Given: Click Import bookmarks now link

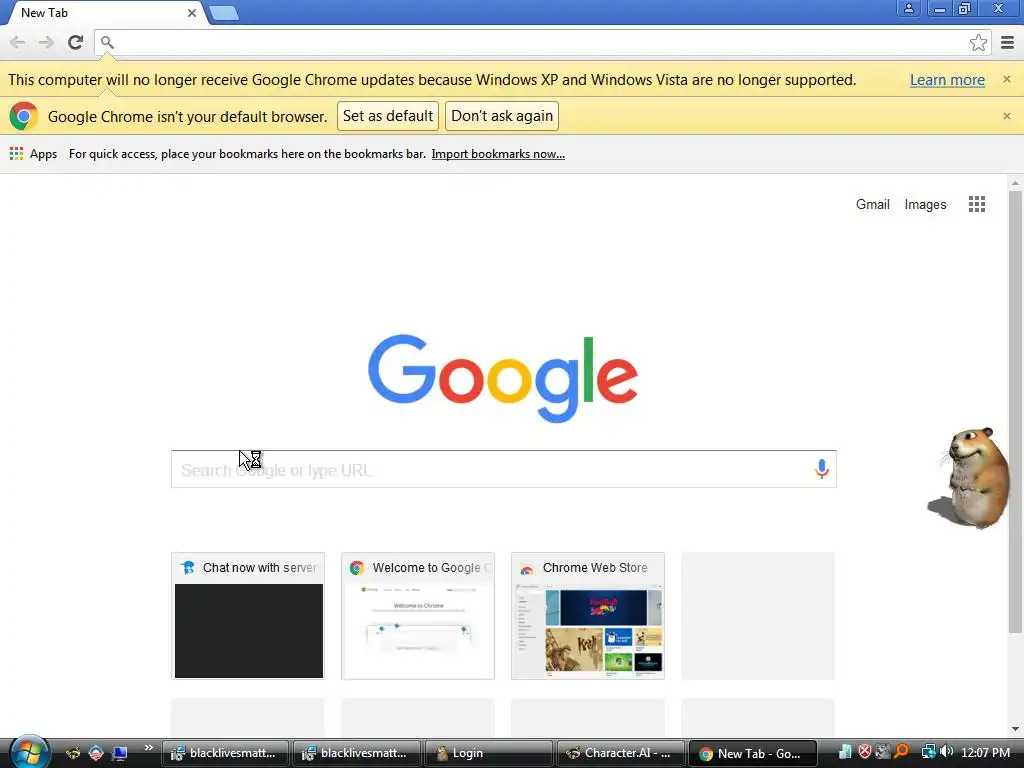Looking at the screenshot, I should pos(498,154).
